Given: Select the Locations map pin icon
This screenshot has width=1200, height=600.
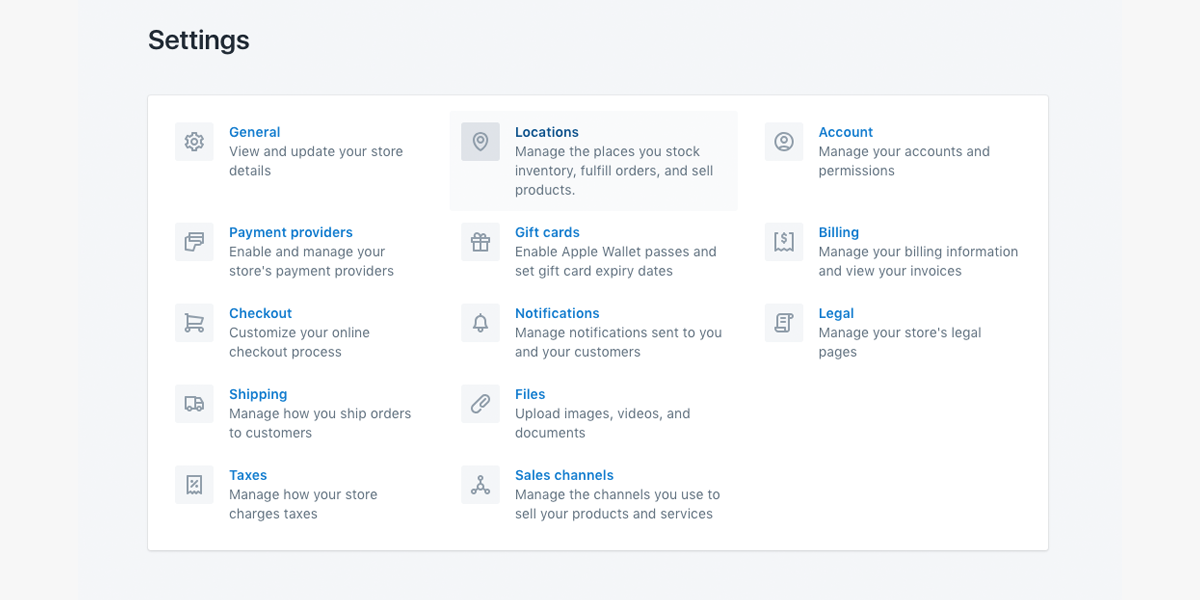Looking at the screenshot, I should 480,142.
